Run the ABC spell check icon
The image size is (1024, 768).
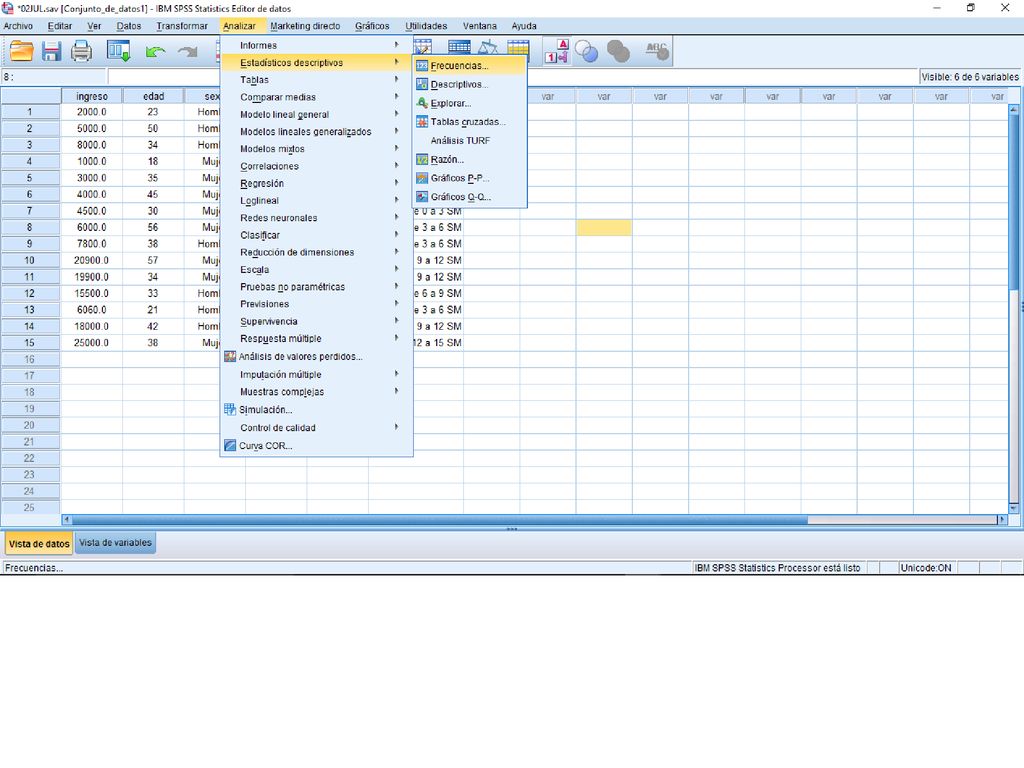click(x=657, y=51)
